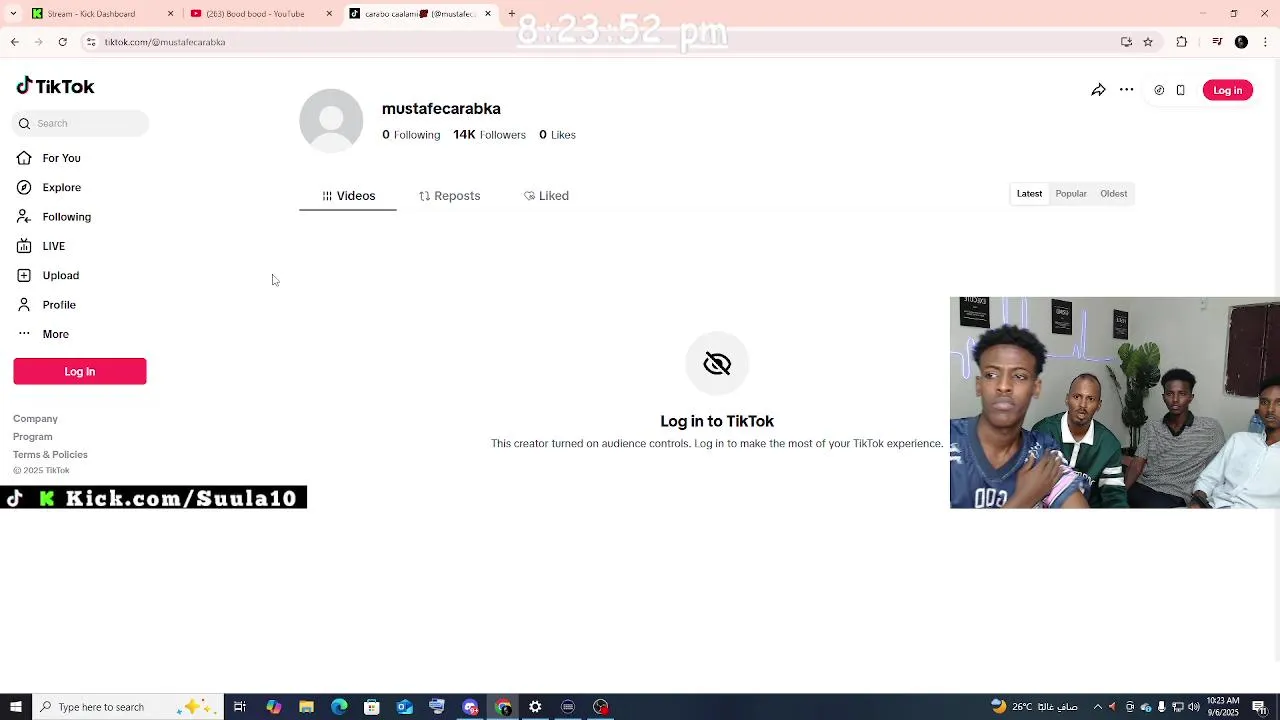Open Copilot from the taskbar
1280x720 pixels.
pos(273,707)
